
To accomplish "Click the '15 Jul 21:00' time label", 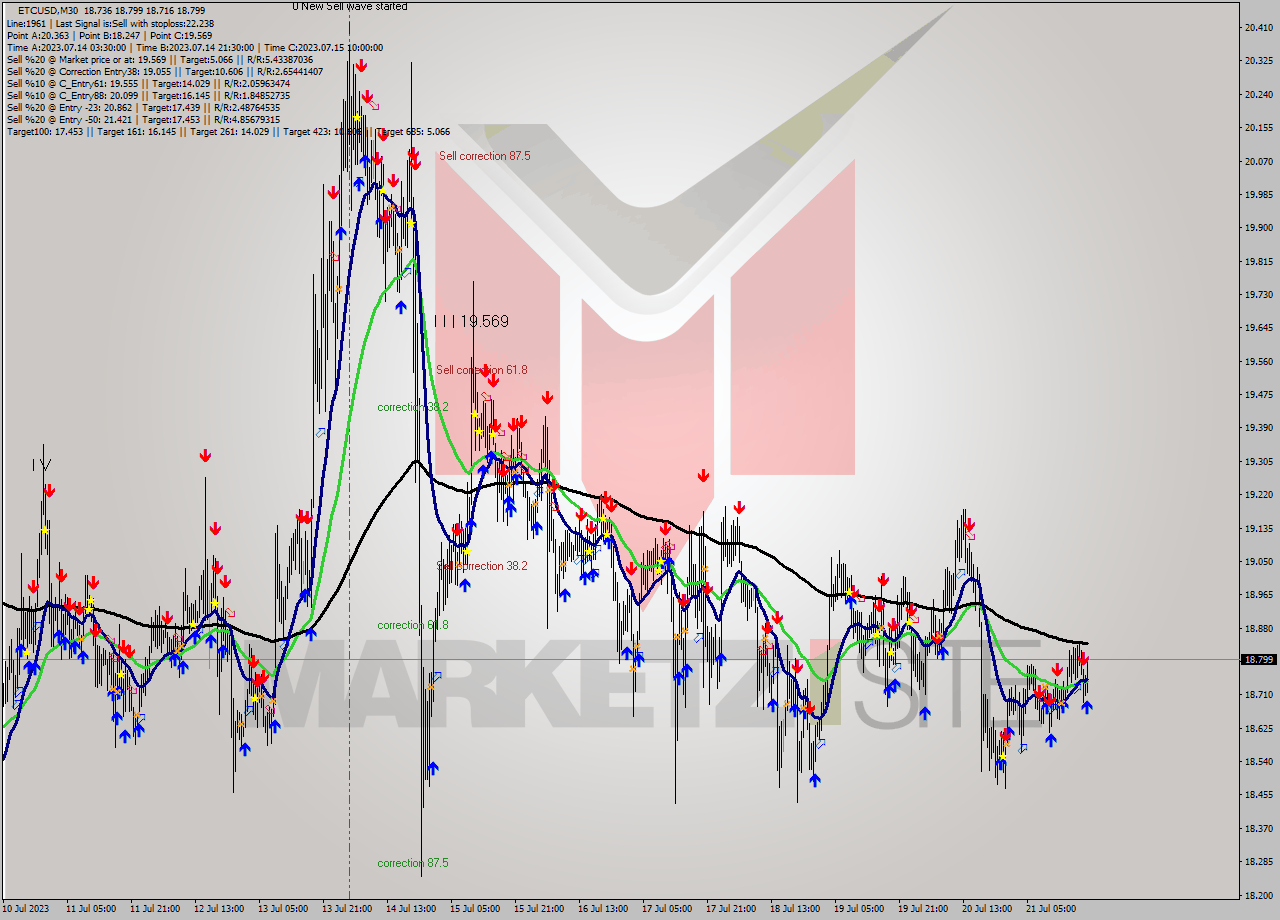I will click(x=539, y=909).
